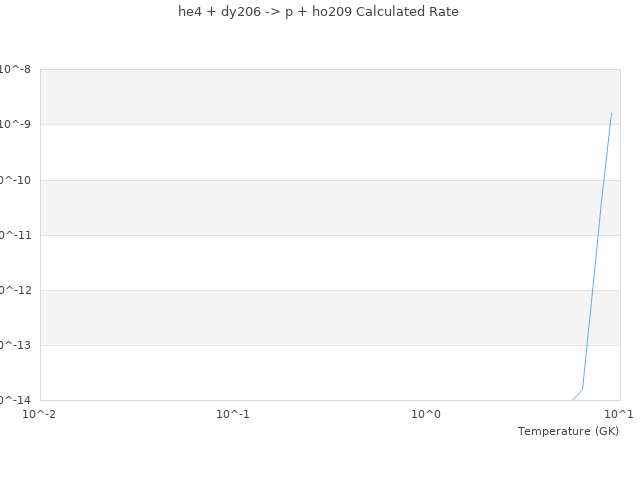Click the chart title about he4 + dy206
Screen dimensions: 640x480
click(x=318, y=12)
